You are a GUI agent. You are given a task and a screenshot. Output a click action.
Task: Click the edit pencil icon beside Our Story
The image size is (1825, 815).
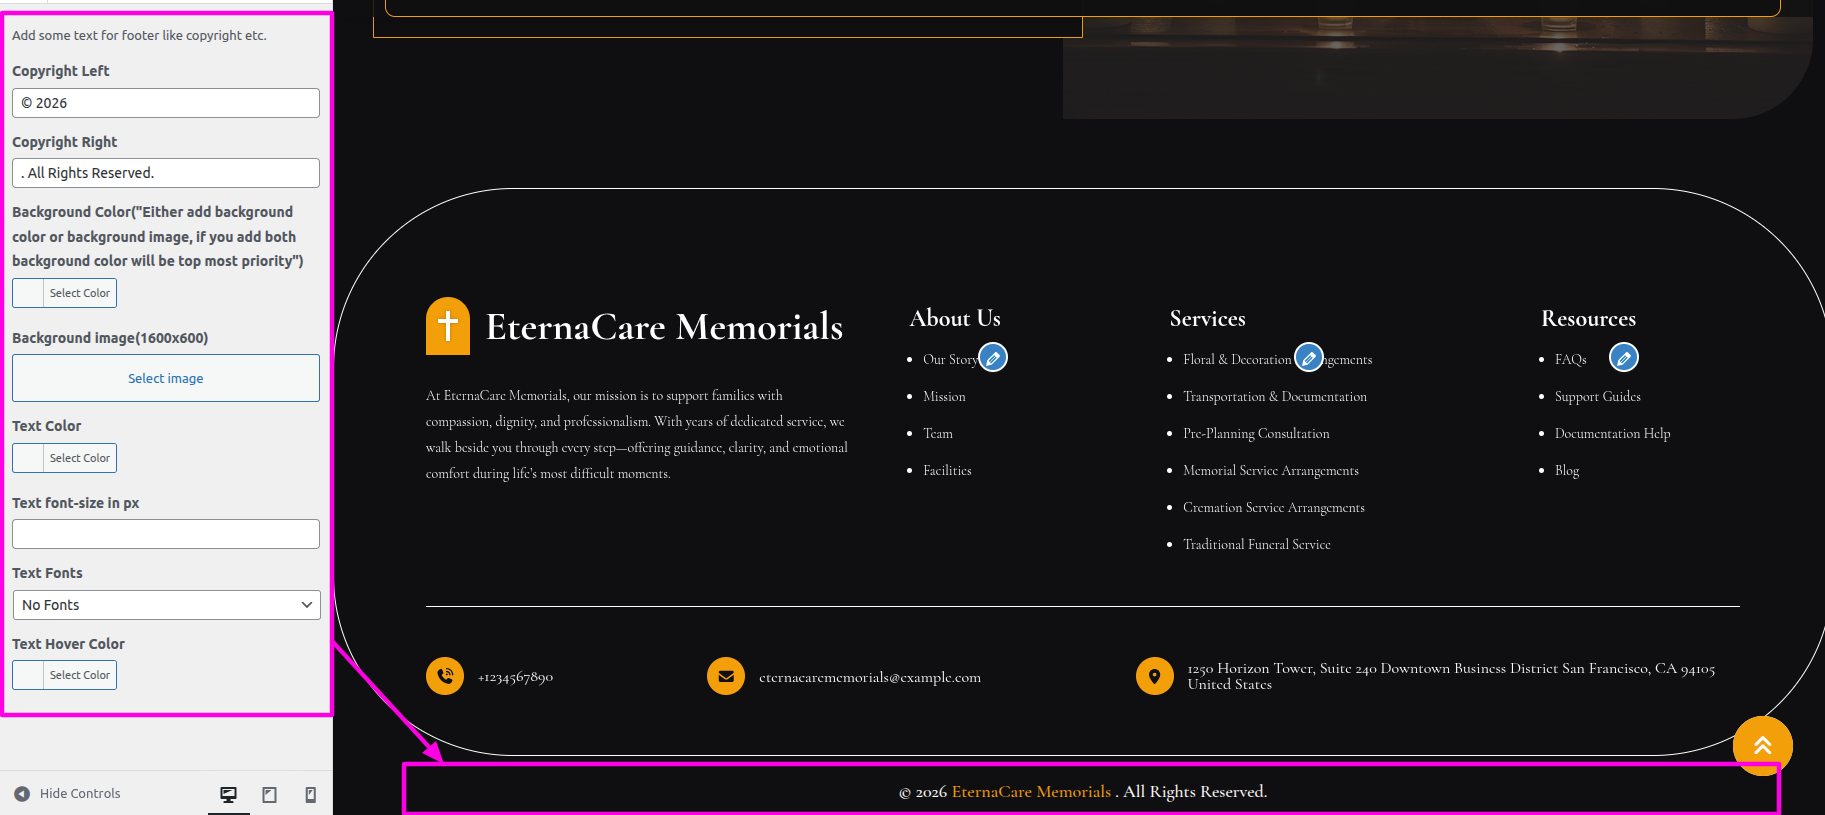click(x=993, y=357)
